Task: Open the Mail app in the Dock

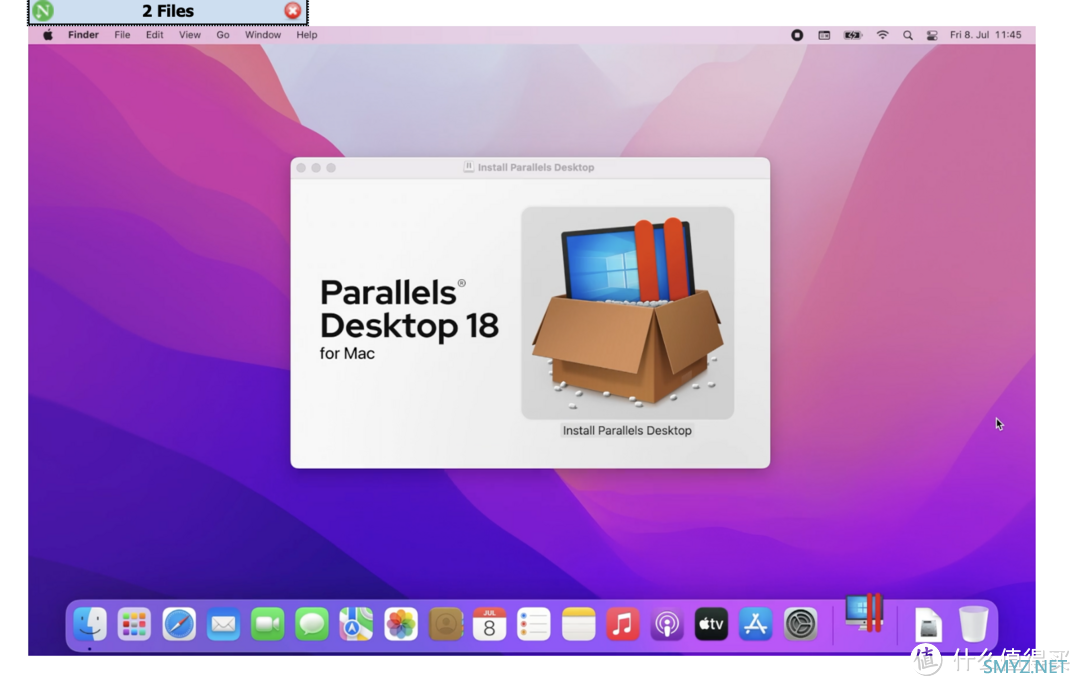Action: (x=223, y=625)
